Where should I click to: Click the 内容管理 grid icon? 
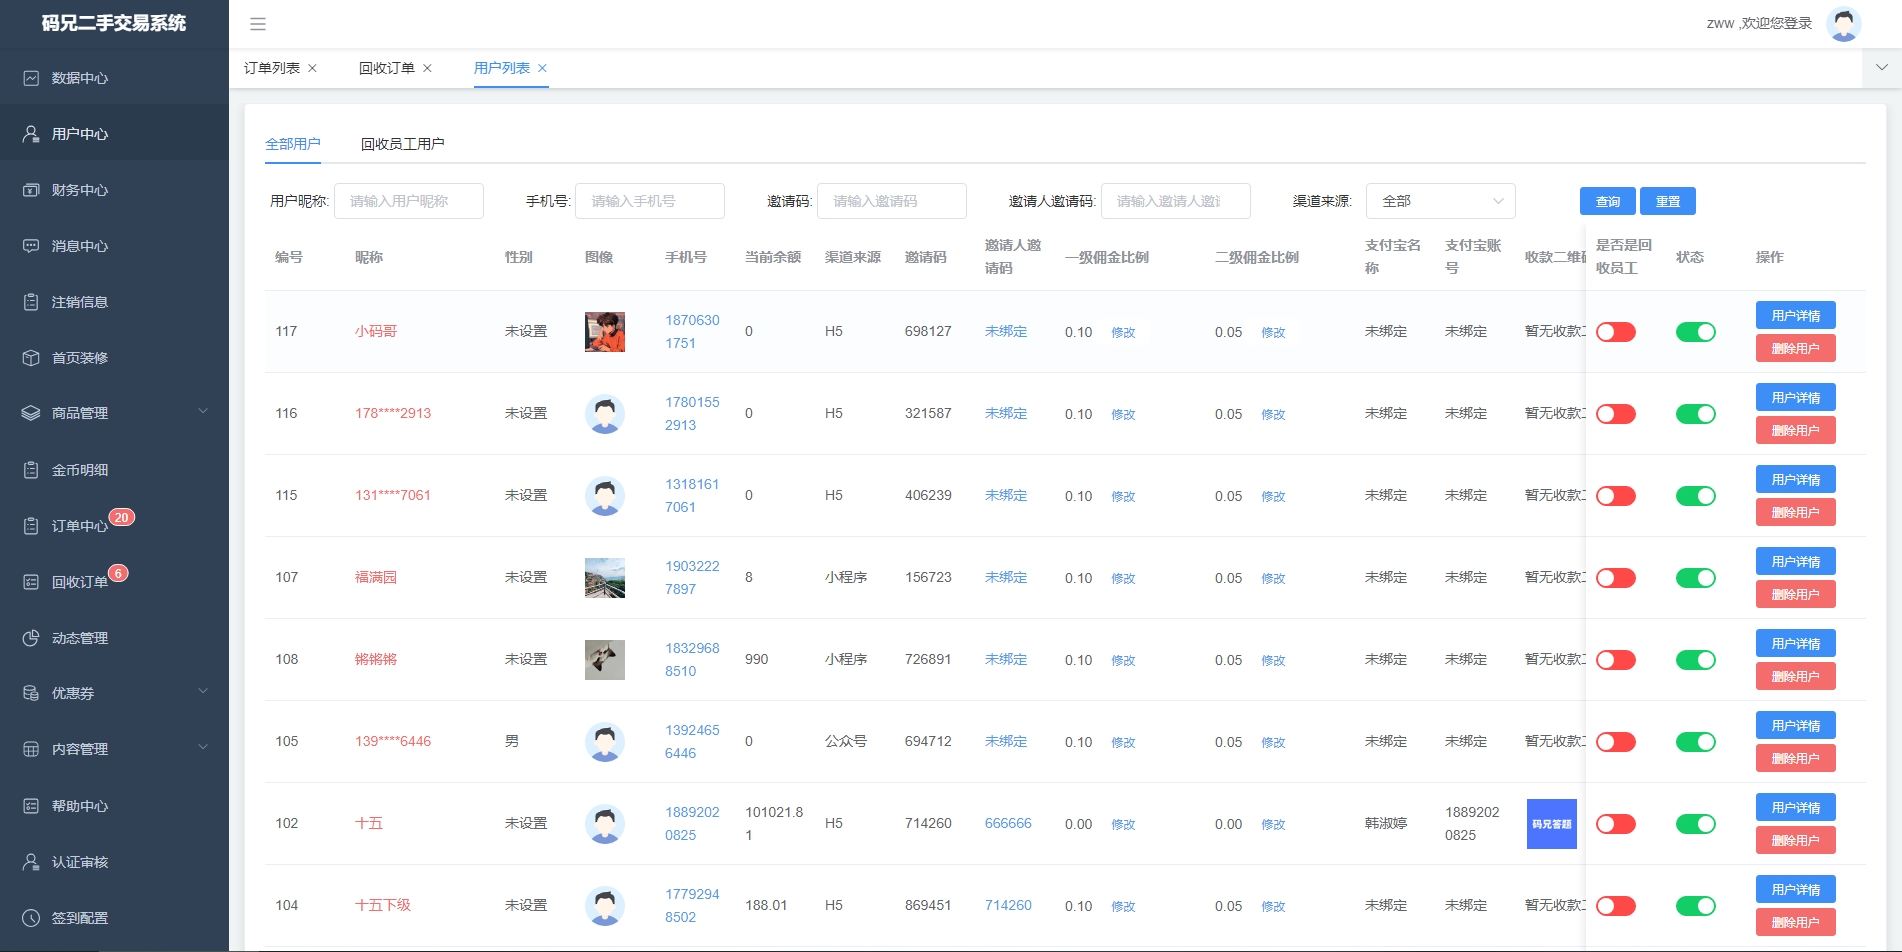coord(31,749)
